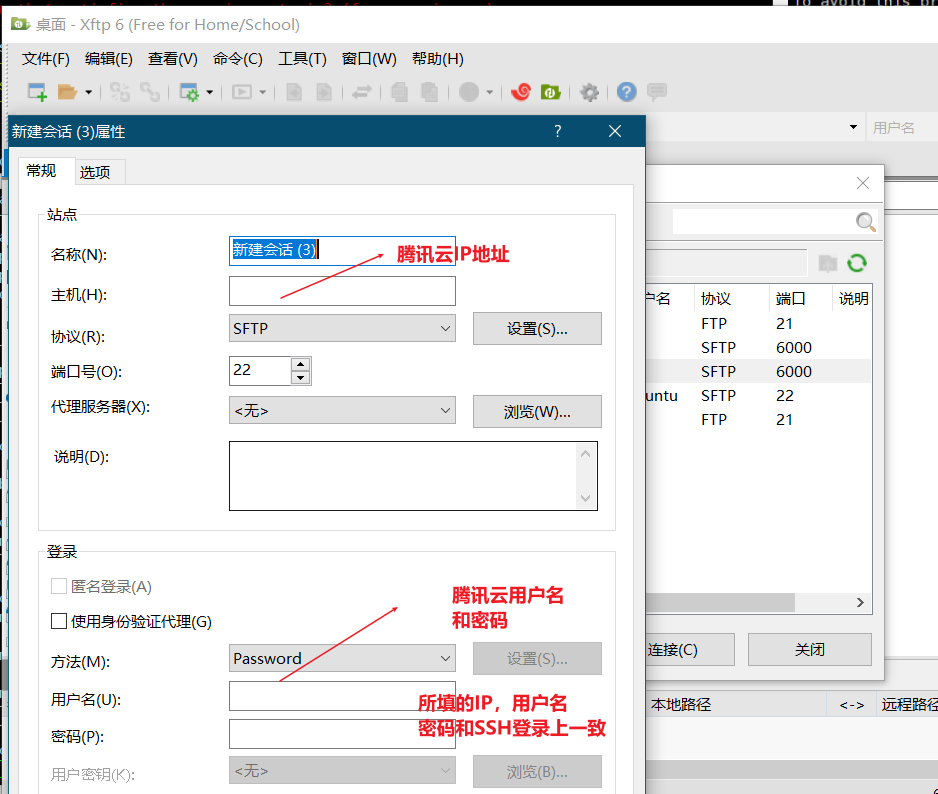
Task: Click the 密码(P) input field
Action: click(x=342, y=734)
